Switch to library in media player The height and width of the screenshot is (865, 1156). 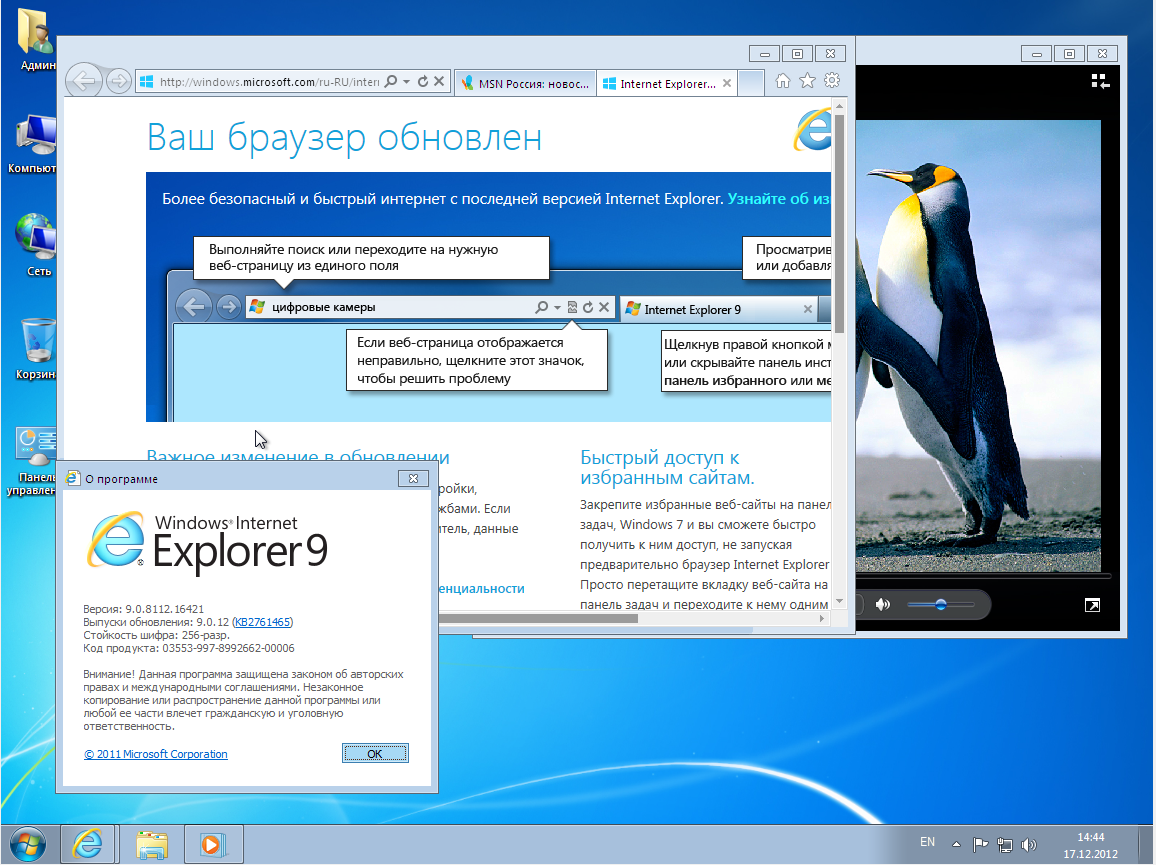click(x=1100, y=81)
